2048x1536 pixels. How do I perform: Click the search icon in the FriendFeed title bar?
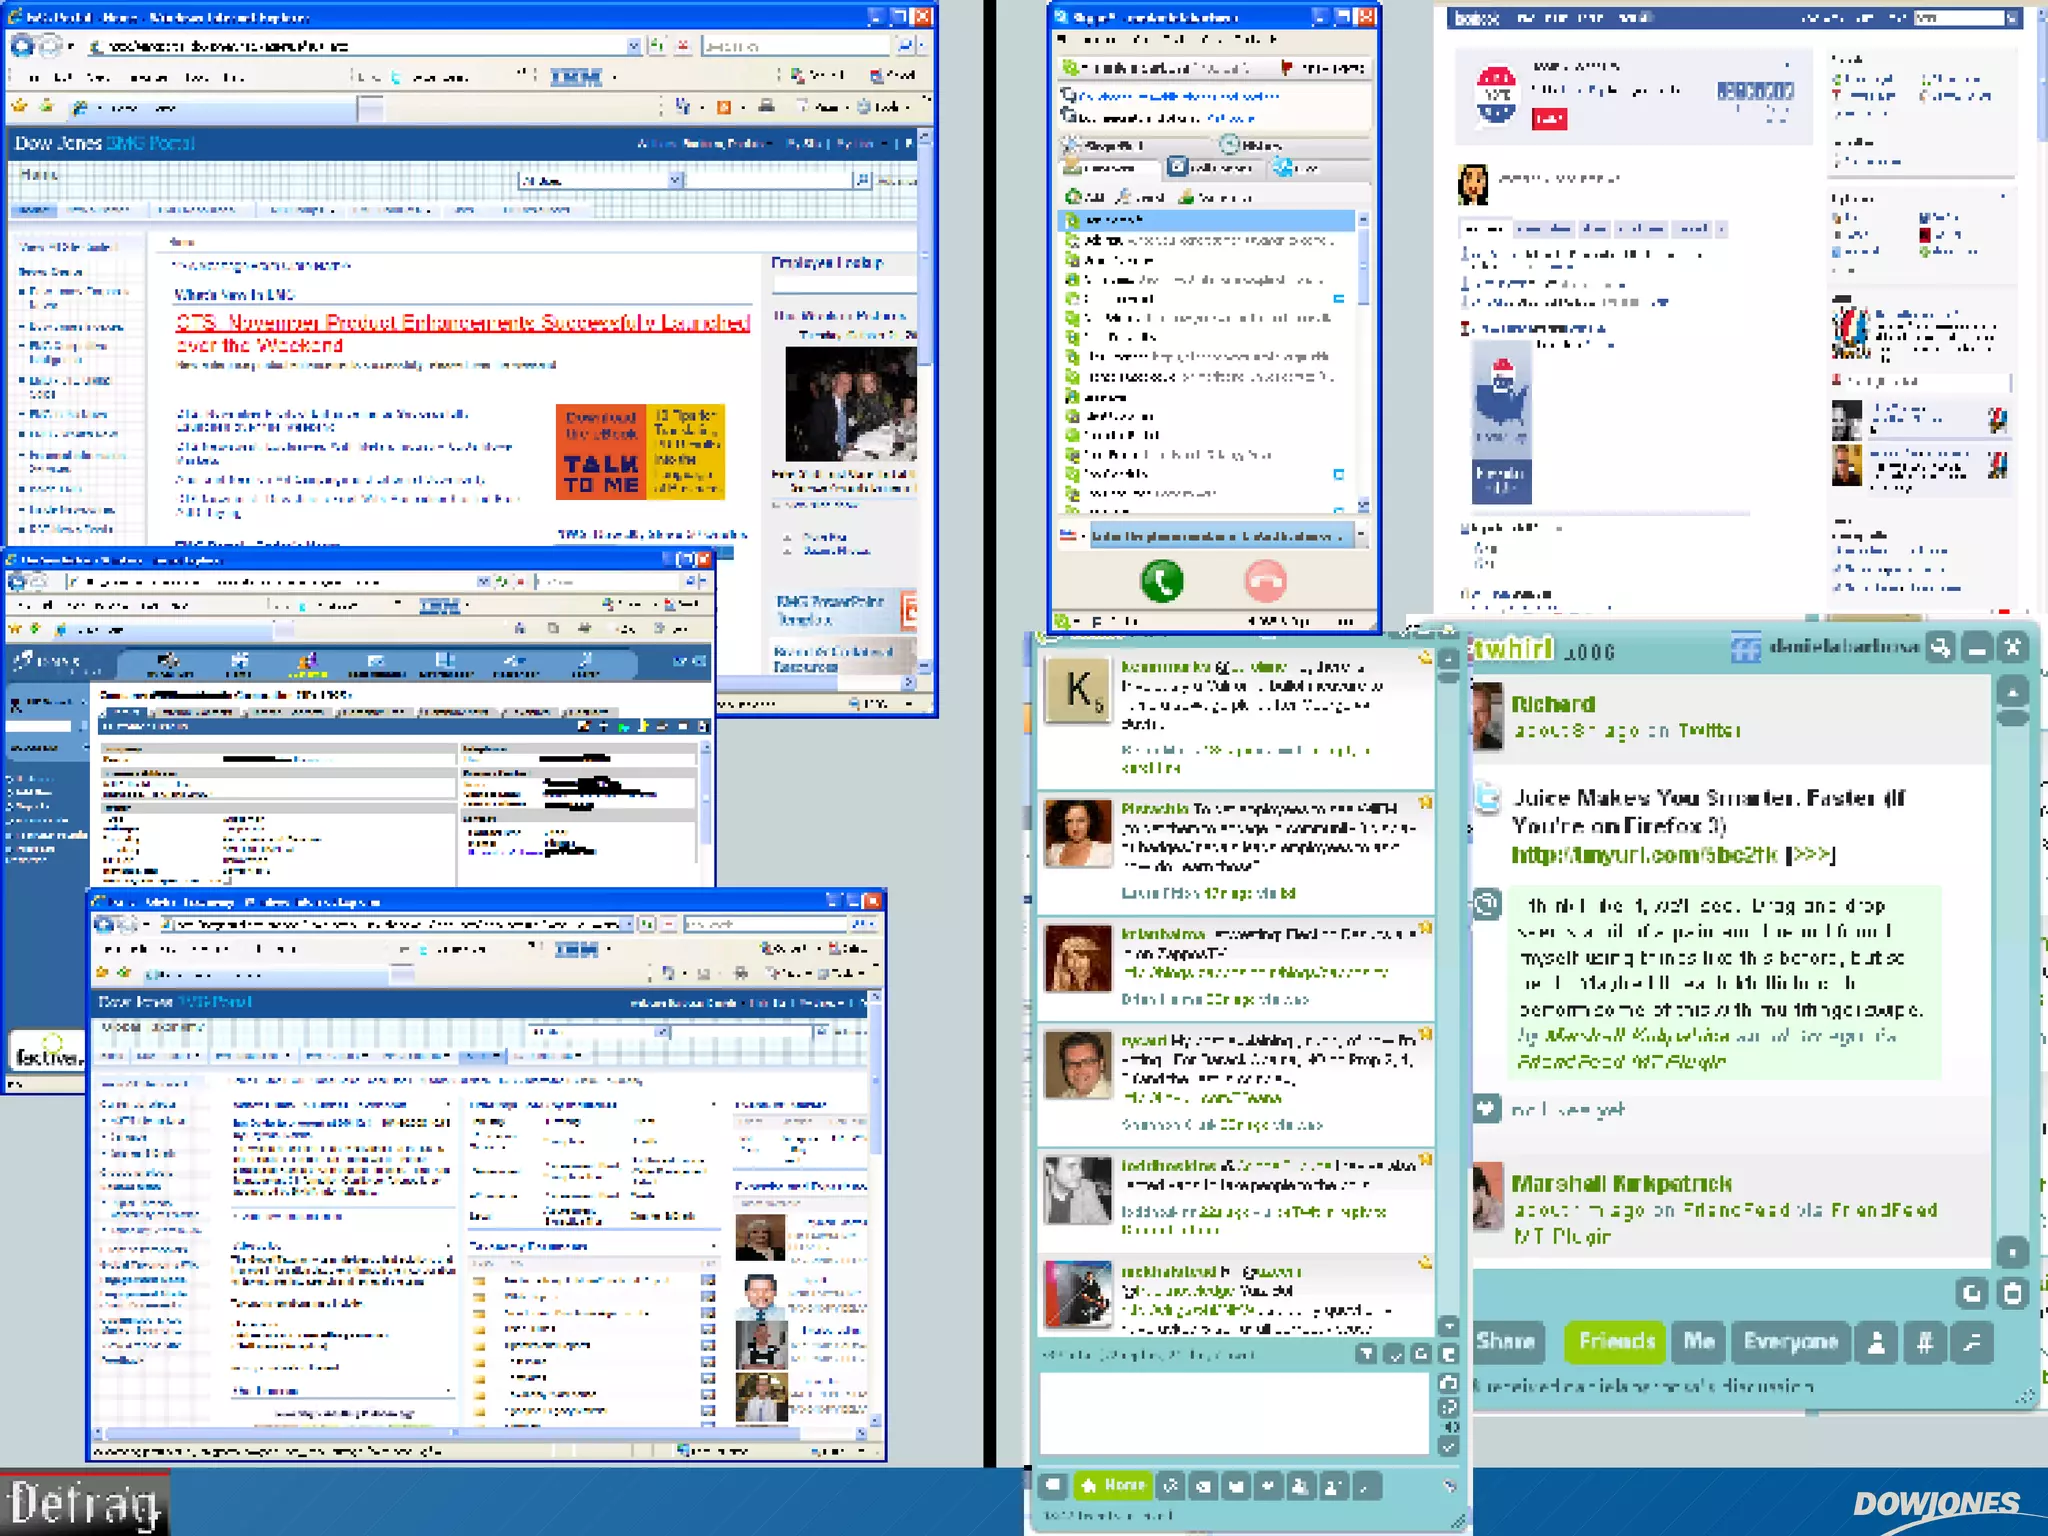pos(1940,648)
